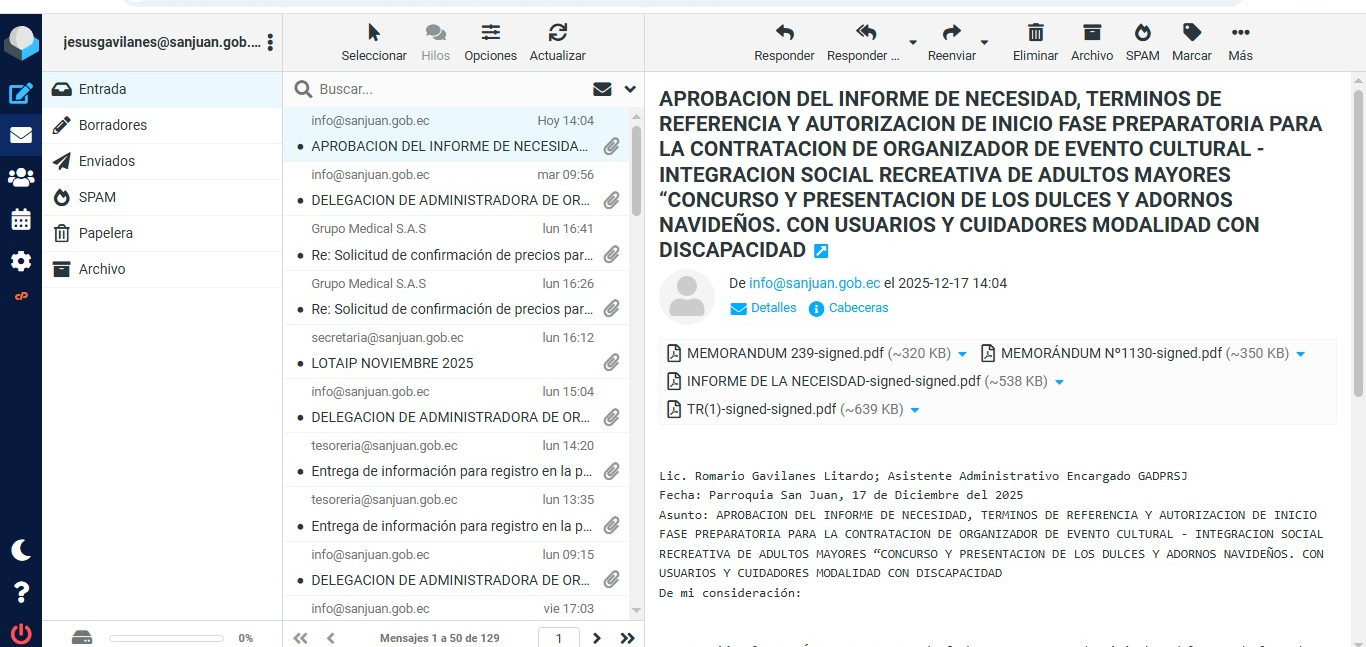Open dropdown for MEMORANDUM 239-signed.pdf attachment
Image resolution: width=1366 pixels, height=647 pixels.
pos(963,354)
